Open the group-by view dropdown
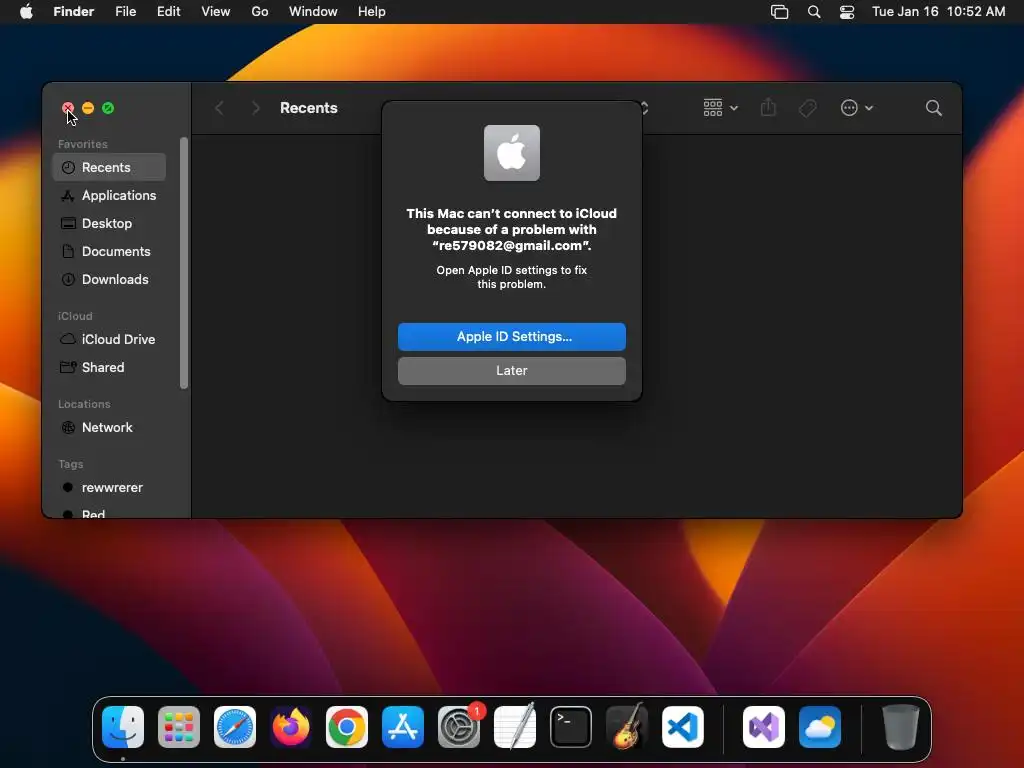Screen dimensions: 1024x768 point(720,108)
